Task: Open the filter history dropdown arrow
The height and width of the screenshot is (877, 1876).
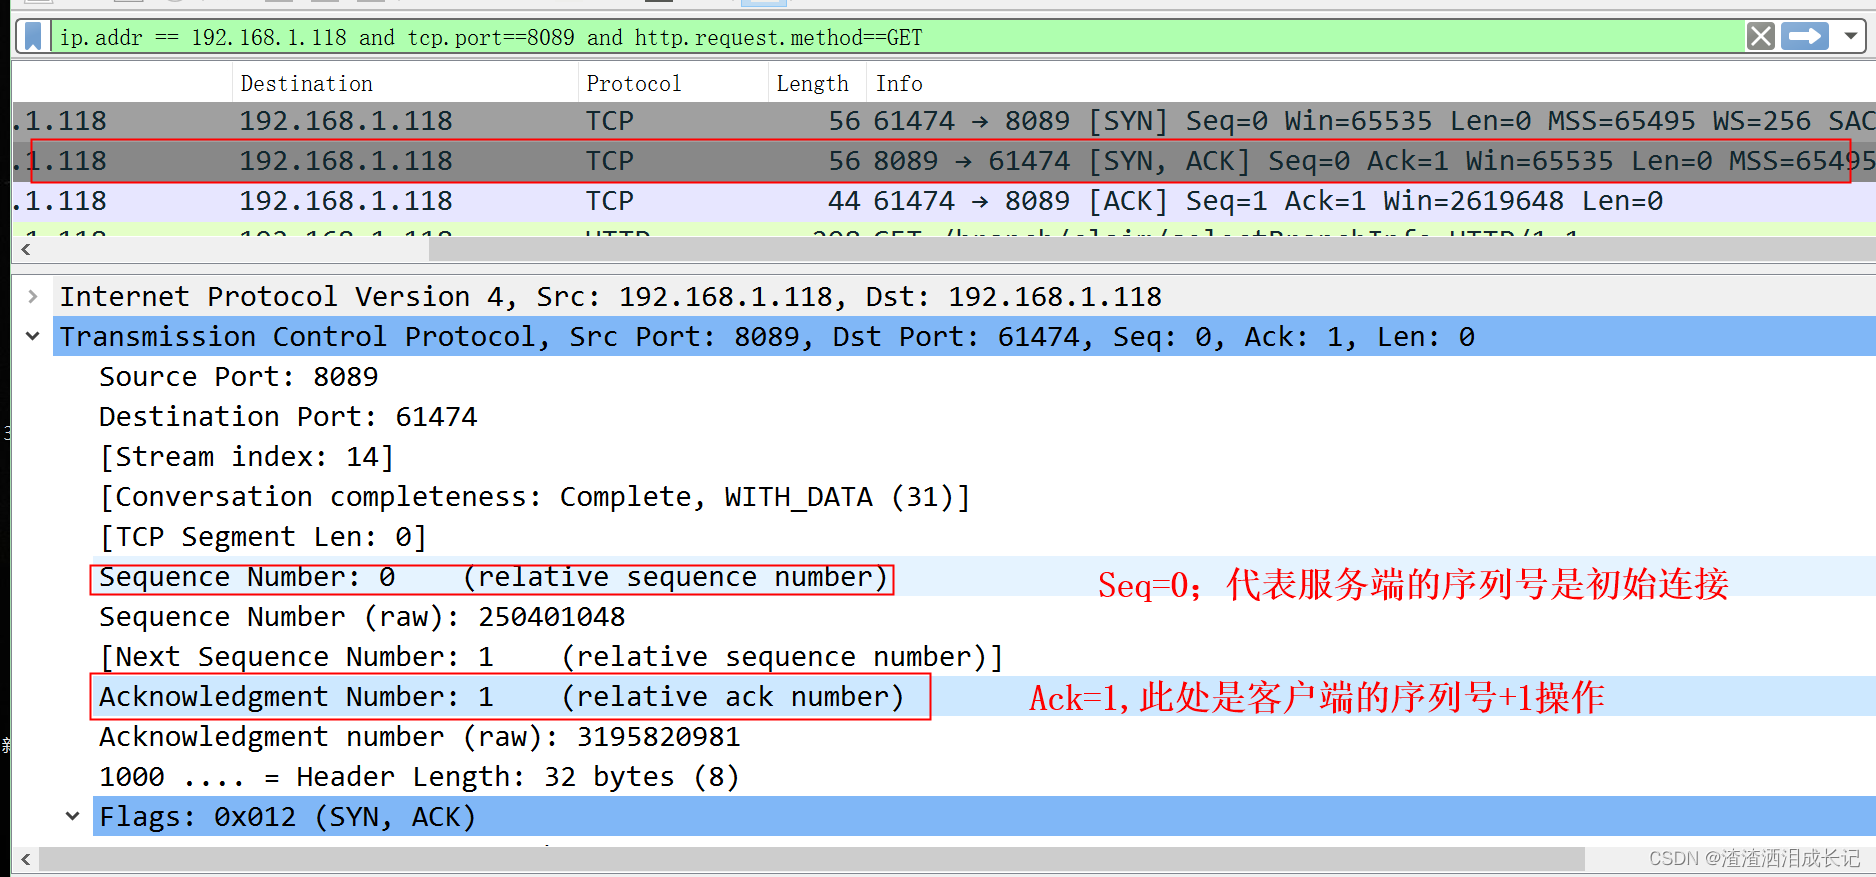Action: coord(1851,37)
